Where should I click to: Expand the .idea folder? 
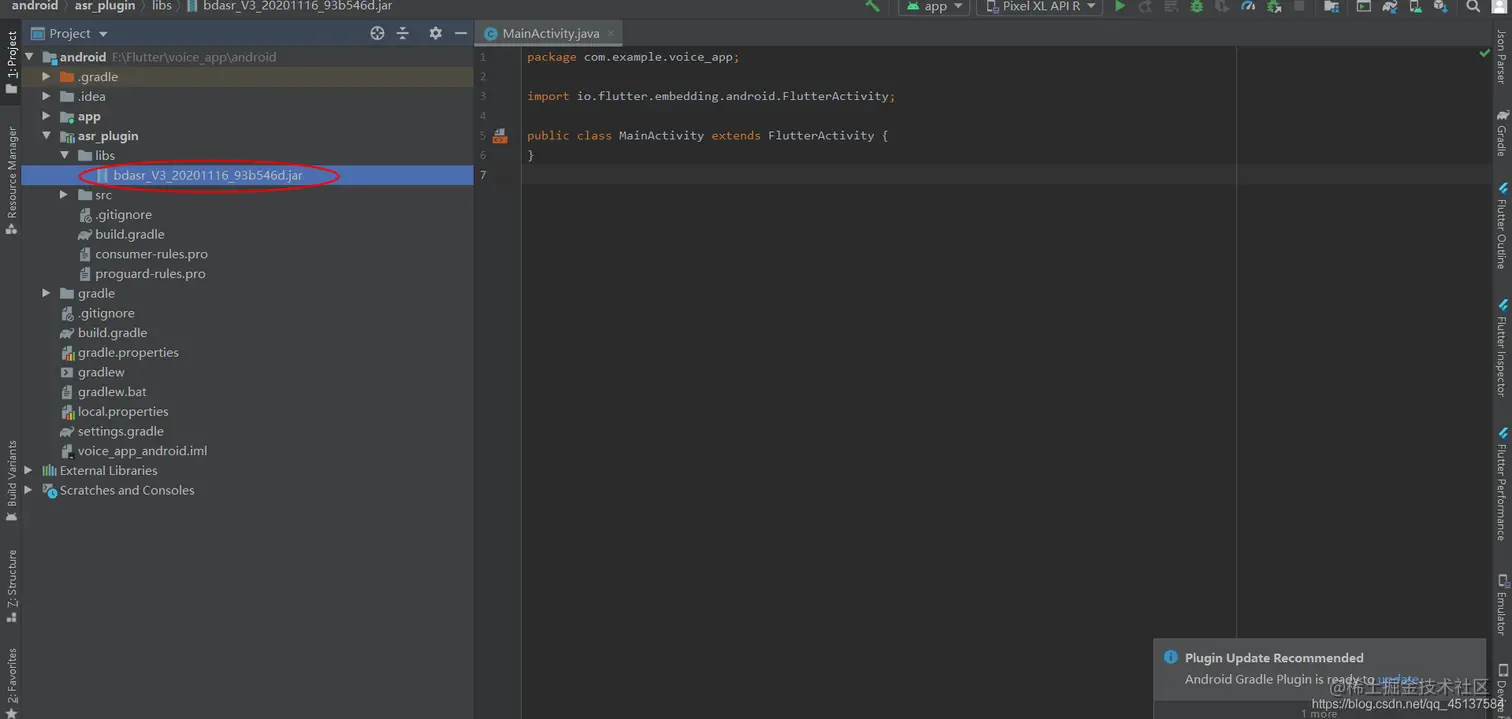46,96
